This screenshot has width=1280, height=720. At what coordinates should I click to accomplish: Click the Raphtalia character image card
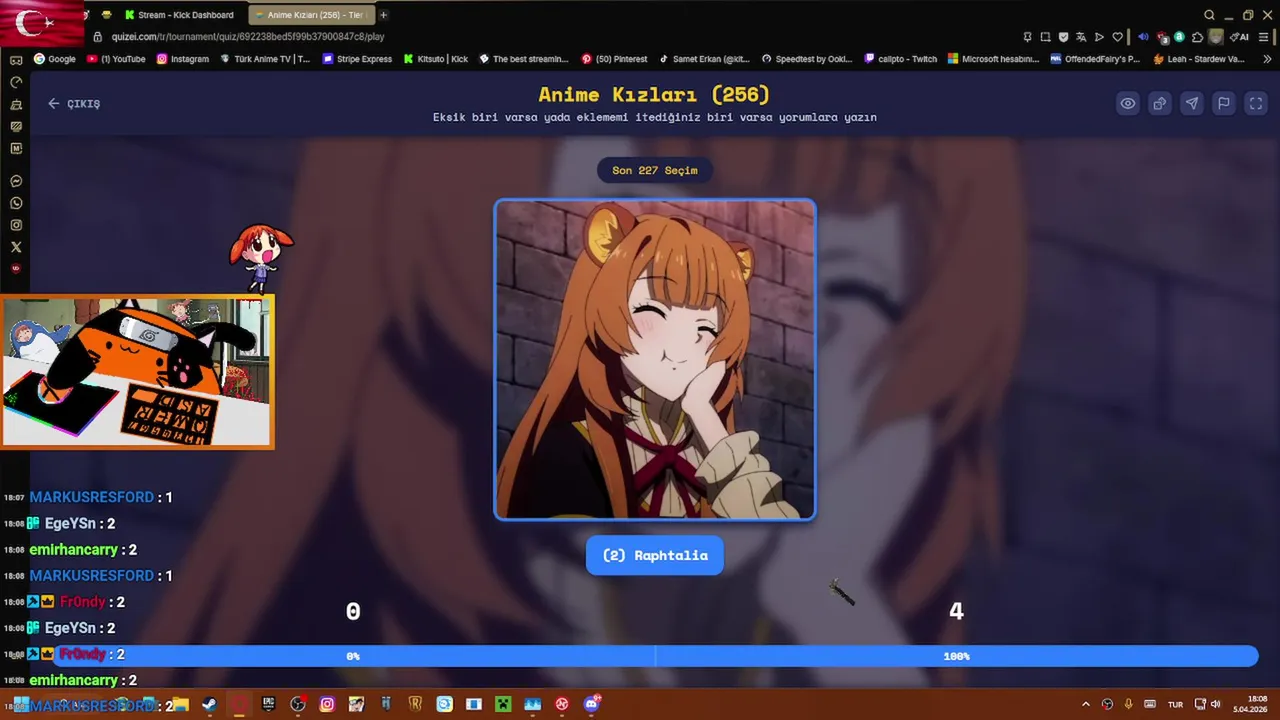655,360
